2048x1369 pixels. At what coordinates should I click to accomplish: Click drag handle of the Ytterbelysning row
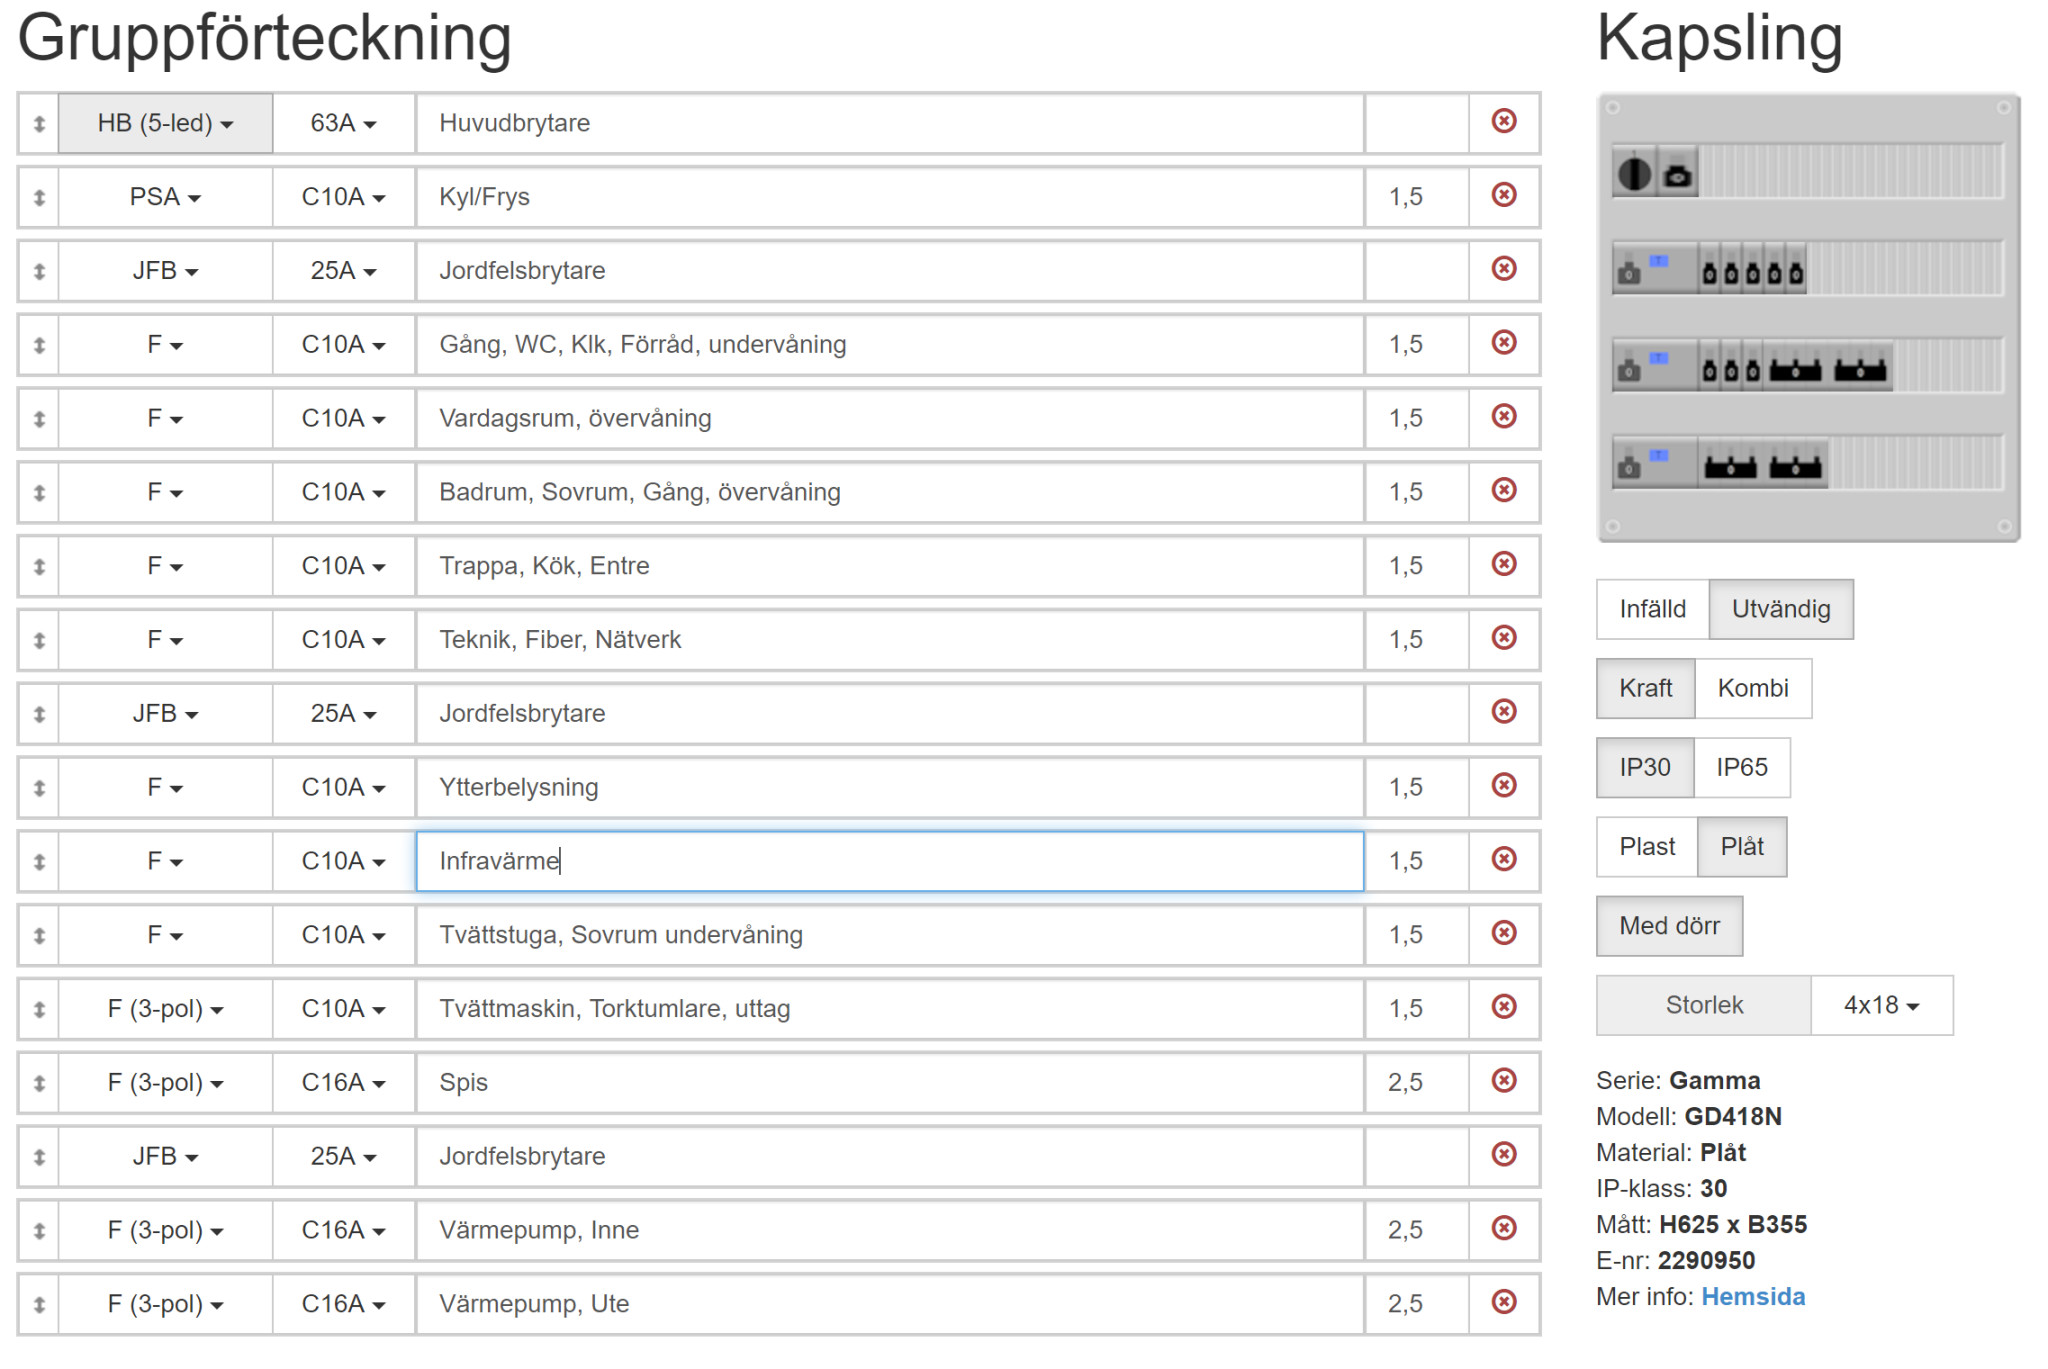click(39, 788)
